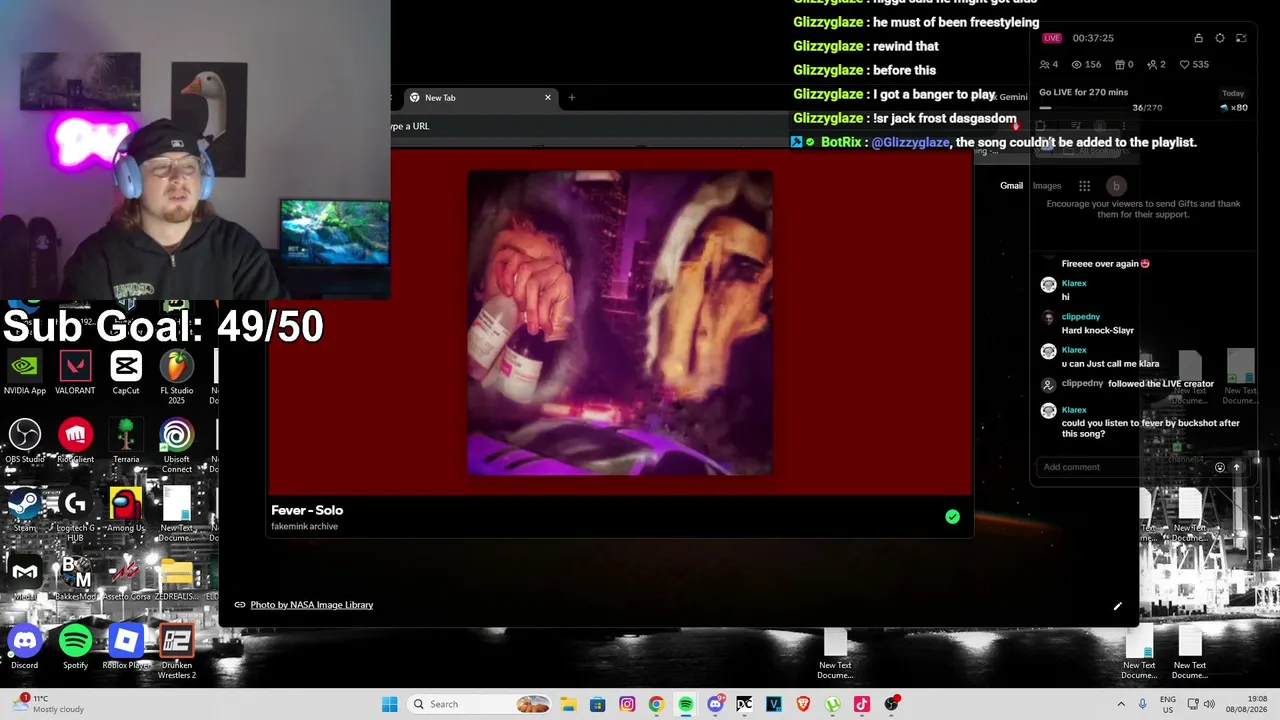Click the Add comment field in LIVE panel
Screen dimensions: 1280x720
1122,467
